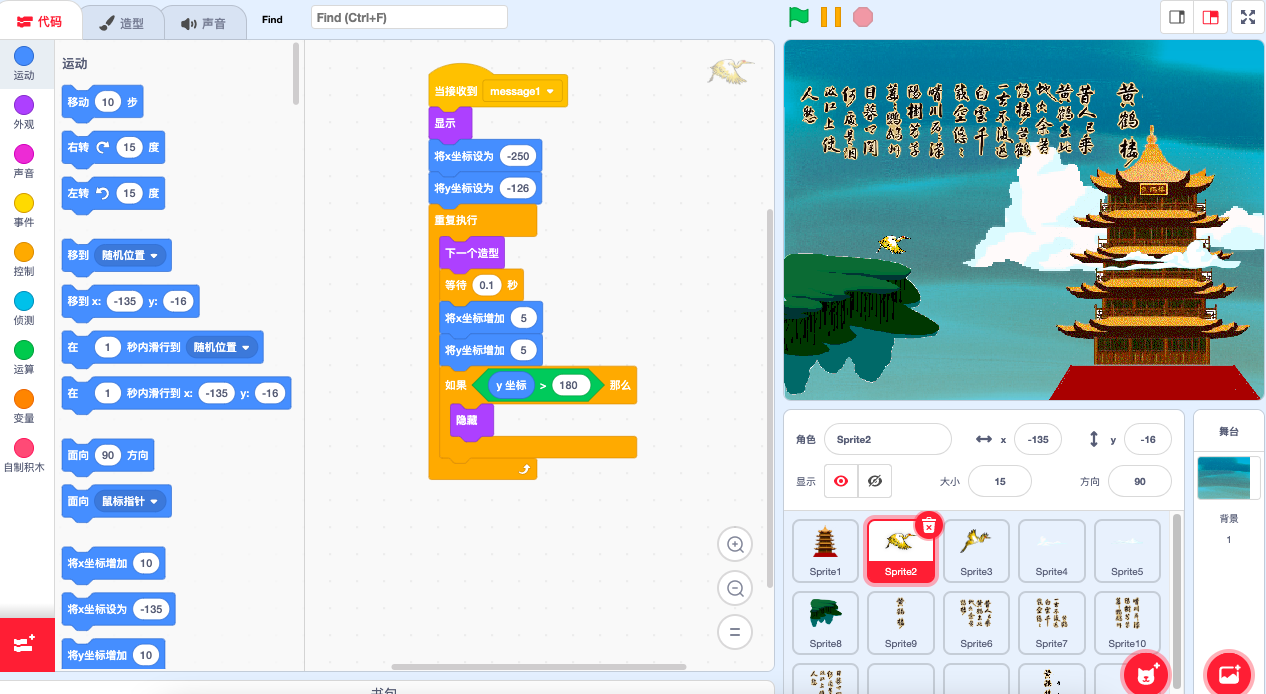
Task: Switch to the 声音 tab
Action: coord(203,23)
